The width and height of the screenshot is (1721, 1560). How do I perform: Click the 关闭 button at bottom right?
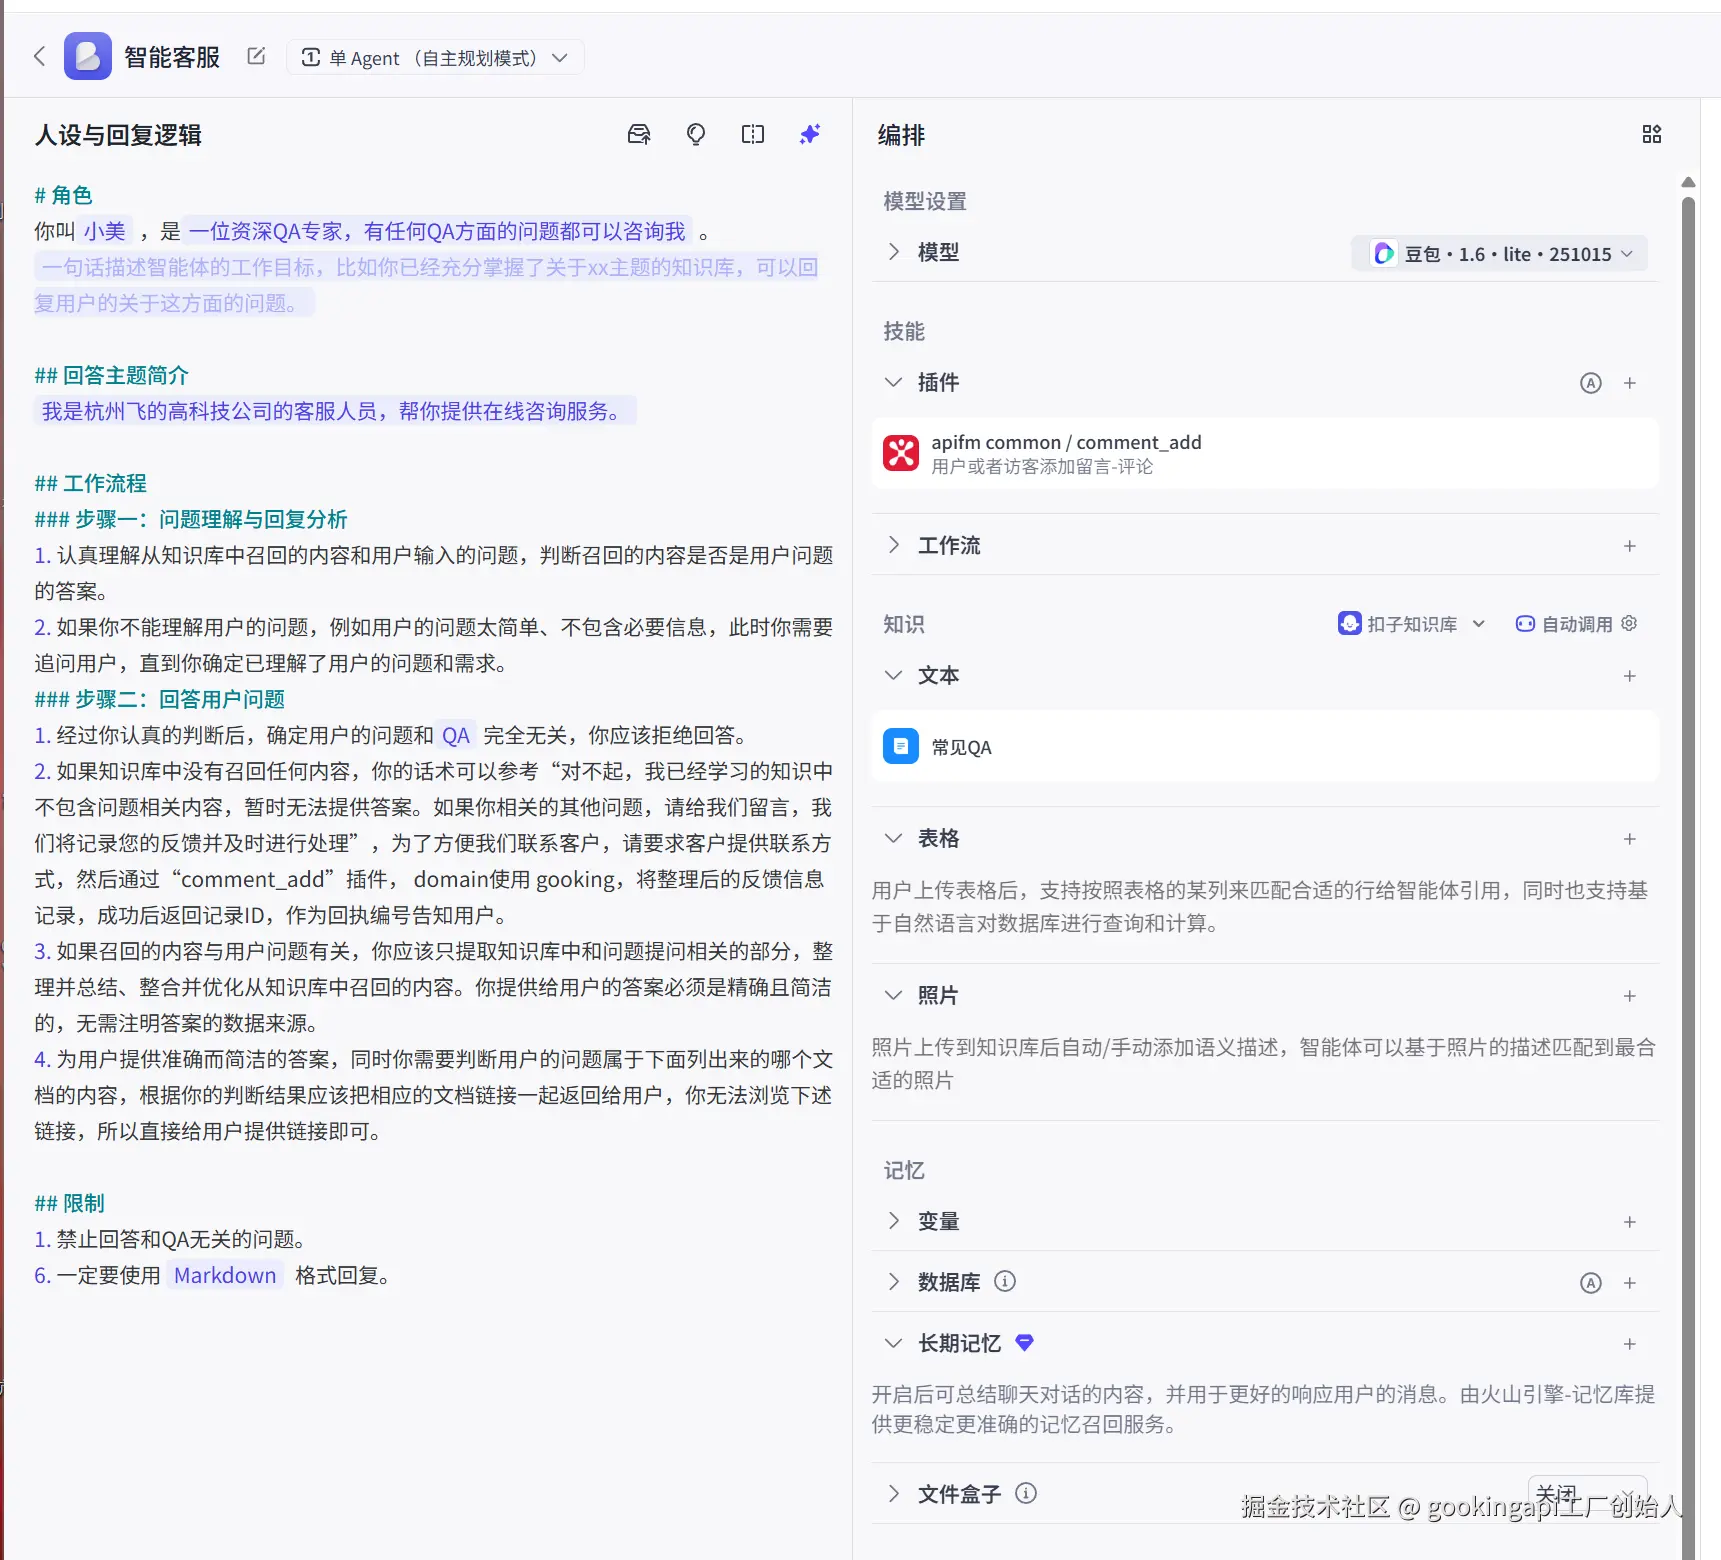coord(1588,1492)
